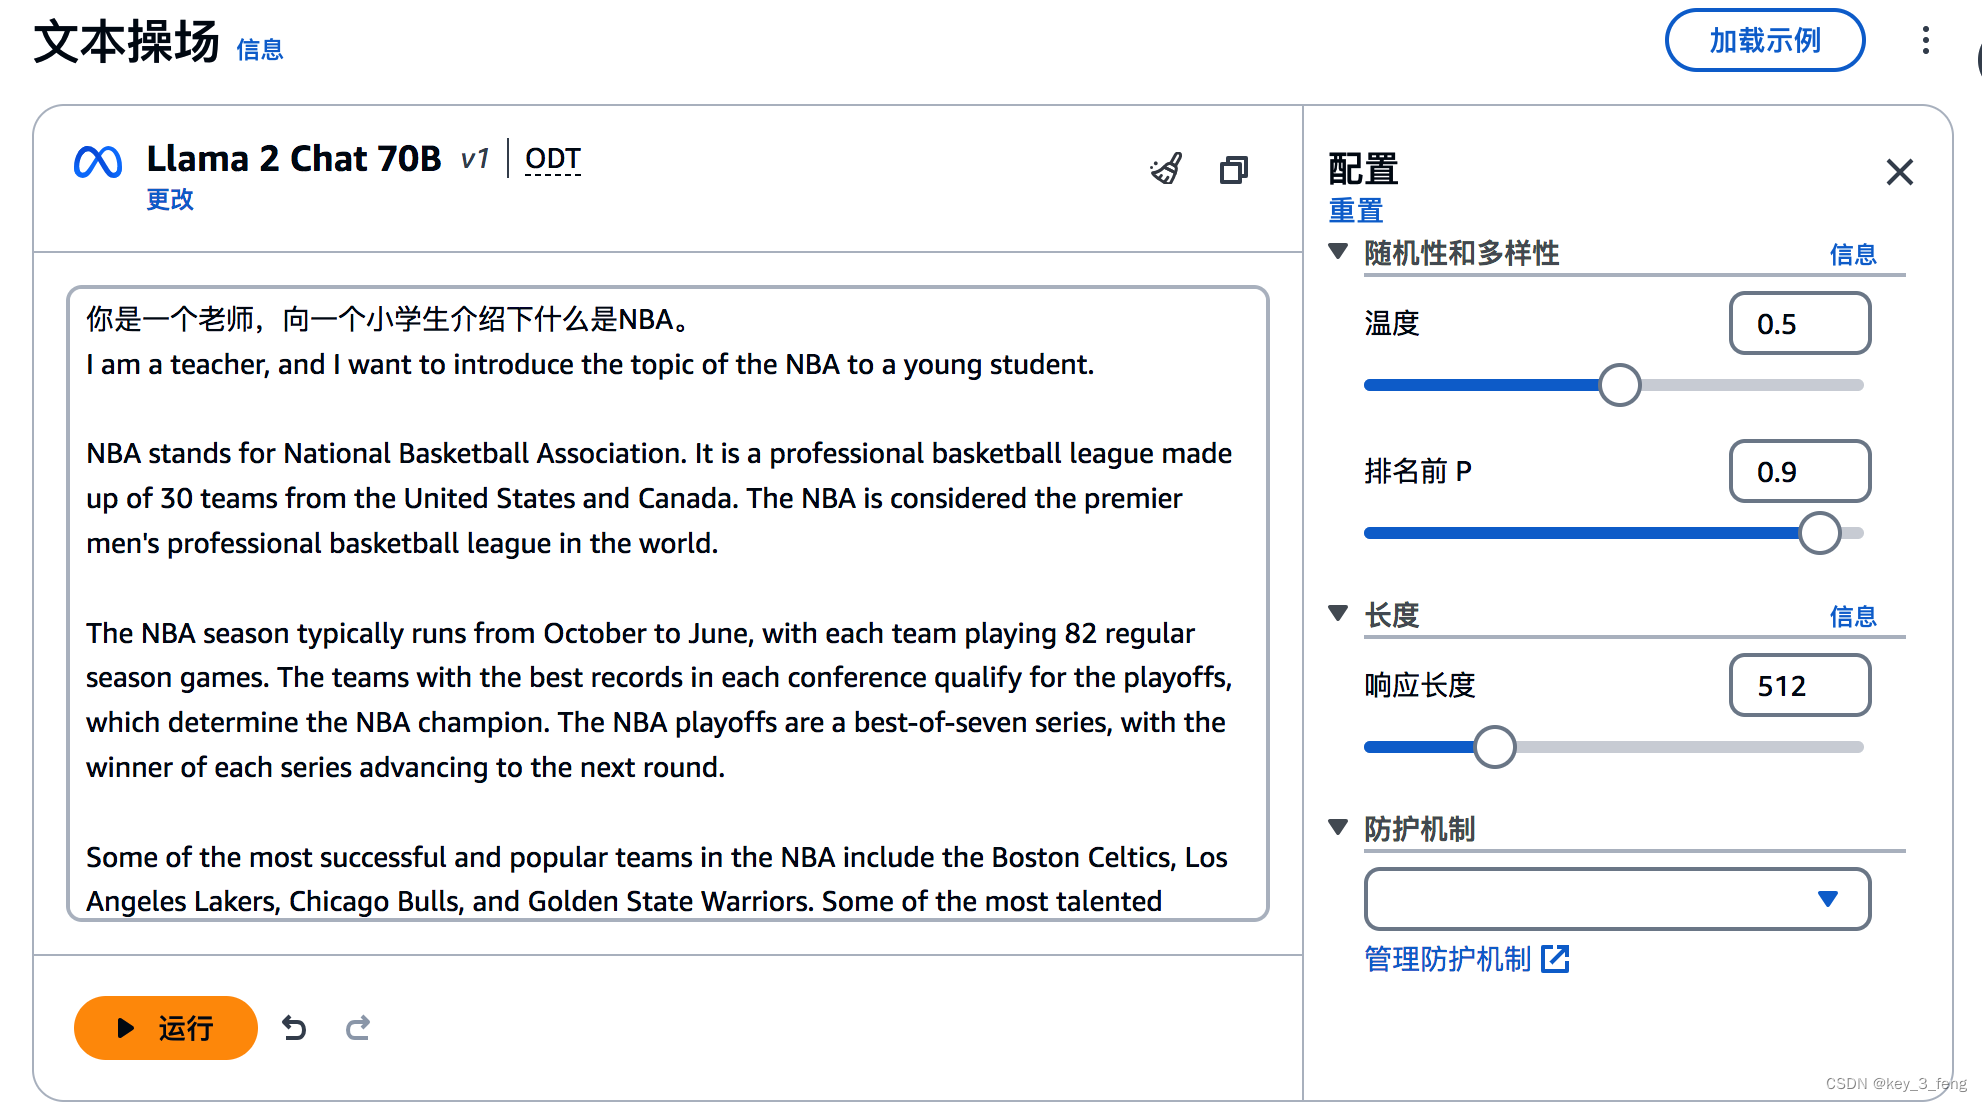Click the 加载示例 button
The width and height of the screenshot is (1982, 1102).
(1765, 40)
